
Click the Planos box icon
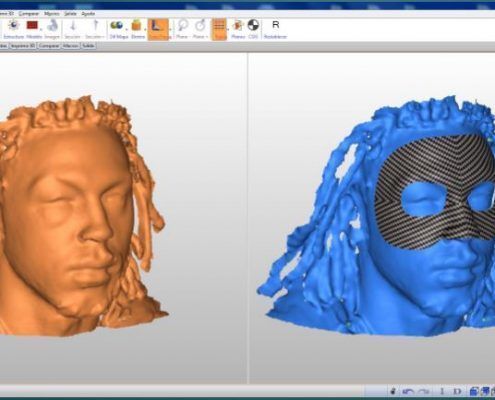(238, 25)
